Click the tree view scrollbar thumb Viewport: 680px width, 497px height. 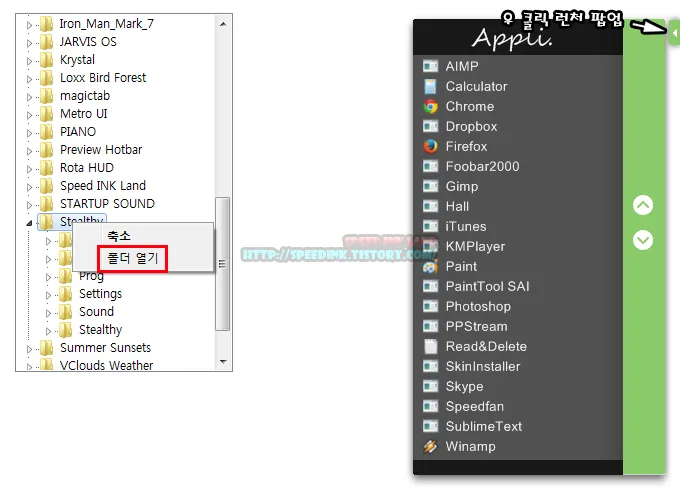point(222,264)
